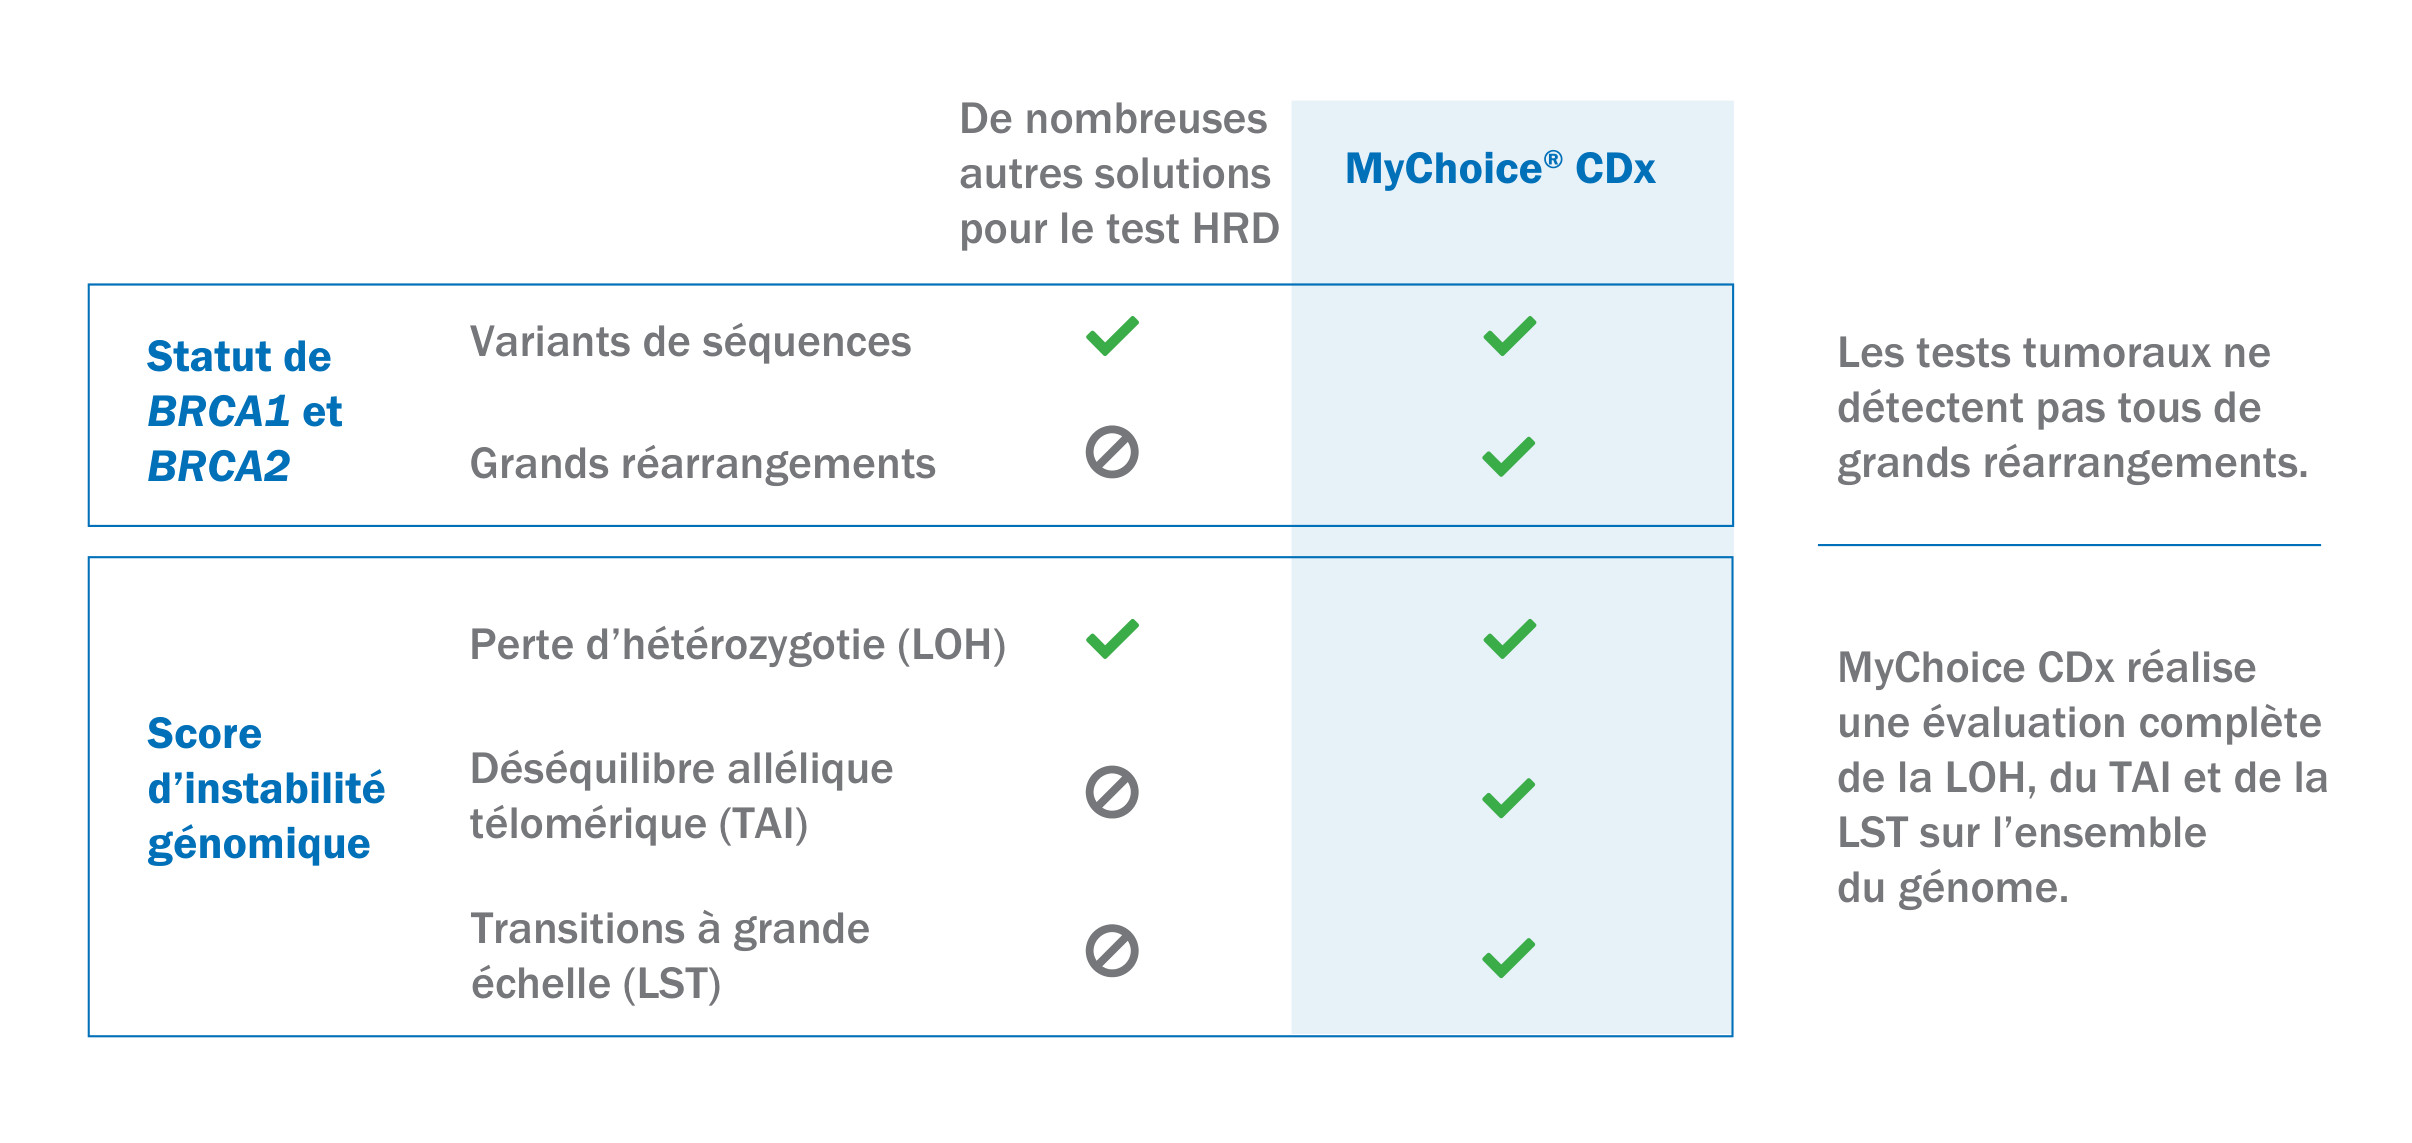Viewport: 2412px width, 1143px height.
Task: Click the 'De nombreuses autres solutions' column header
Action: tap(1118, 174)
